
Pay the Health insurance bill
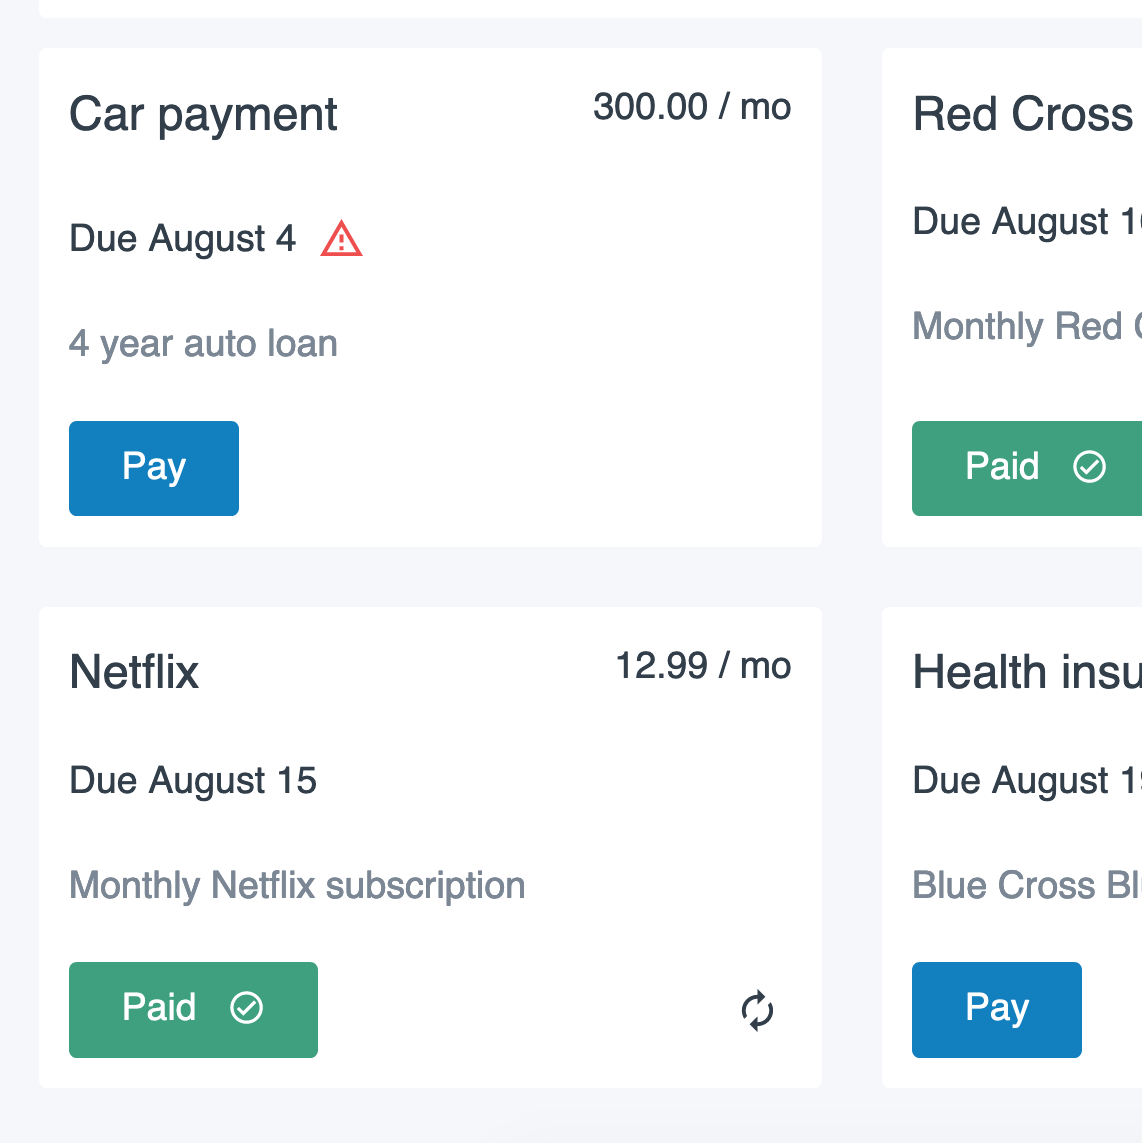tap(996, 1009)
